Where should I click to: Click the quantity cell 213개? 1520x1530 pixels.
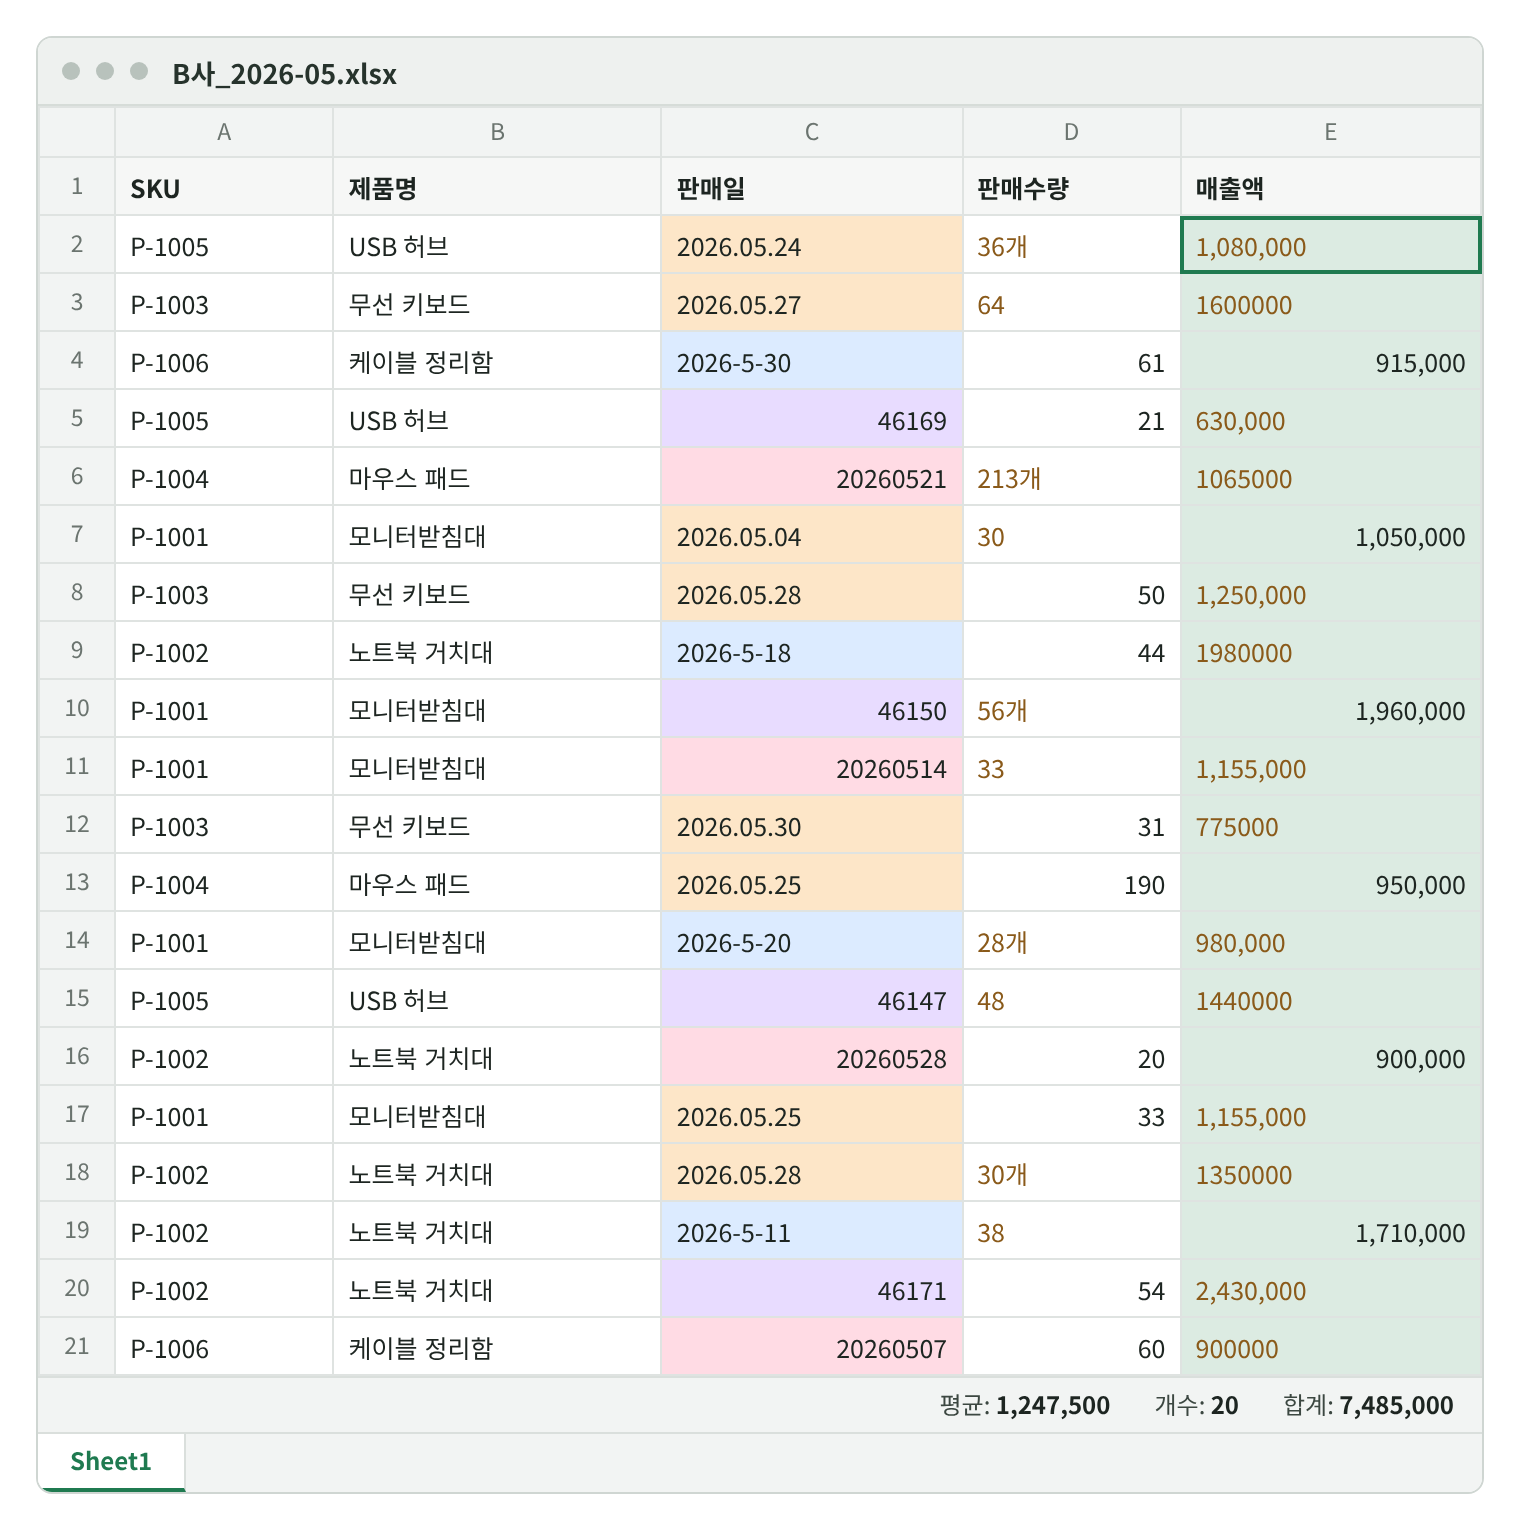tap(1072, 477)
